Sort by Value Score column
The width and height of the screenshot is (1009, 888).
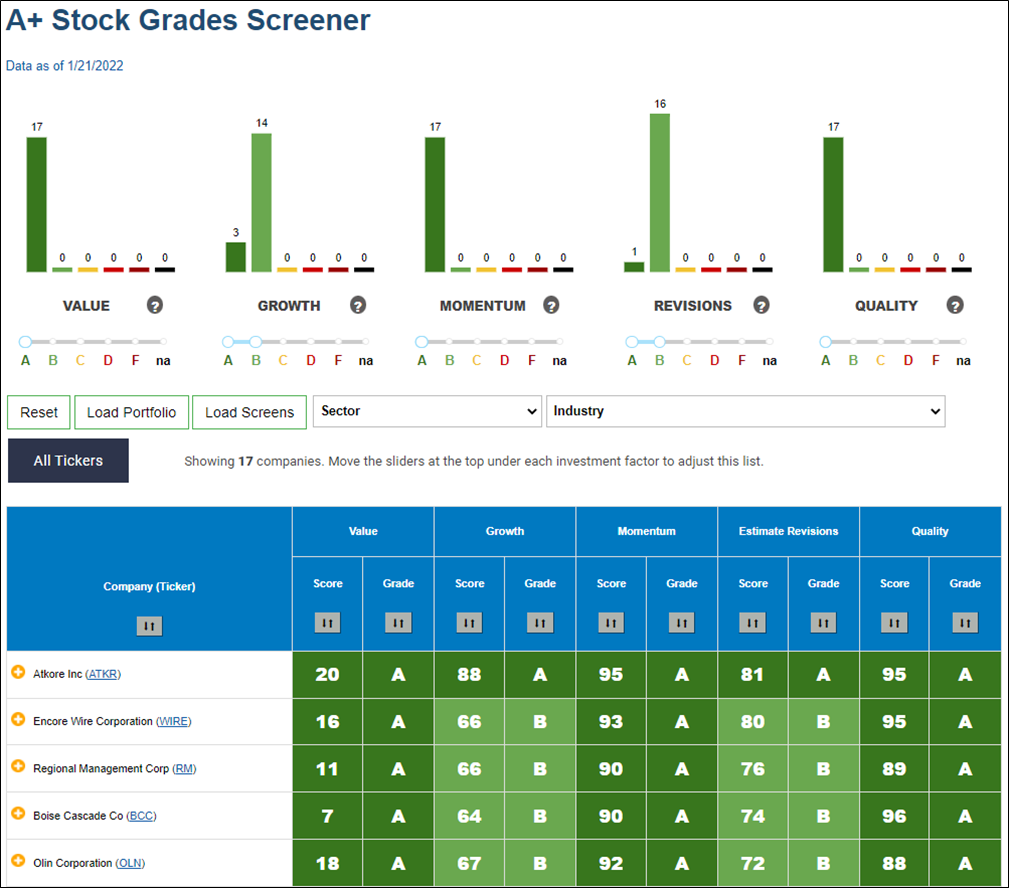[x=328, y=622]
